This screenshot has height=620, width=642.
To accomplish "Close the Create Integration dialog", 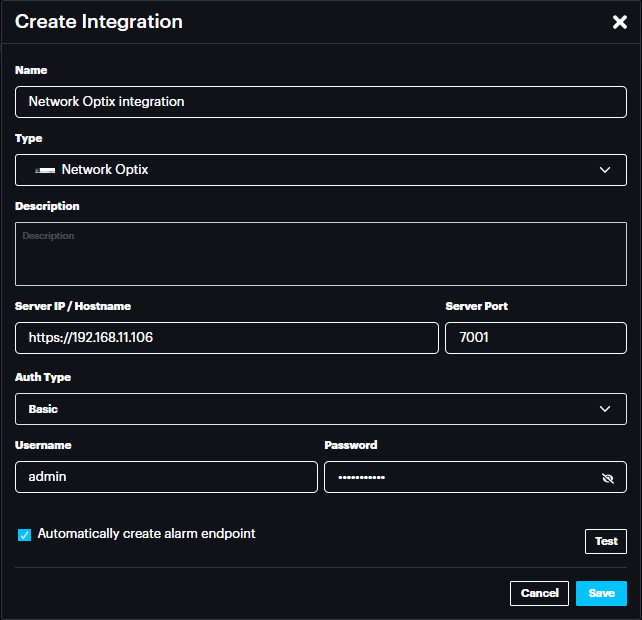I will [x=619, y=22].
